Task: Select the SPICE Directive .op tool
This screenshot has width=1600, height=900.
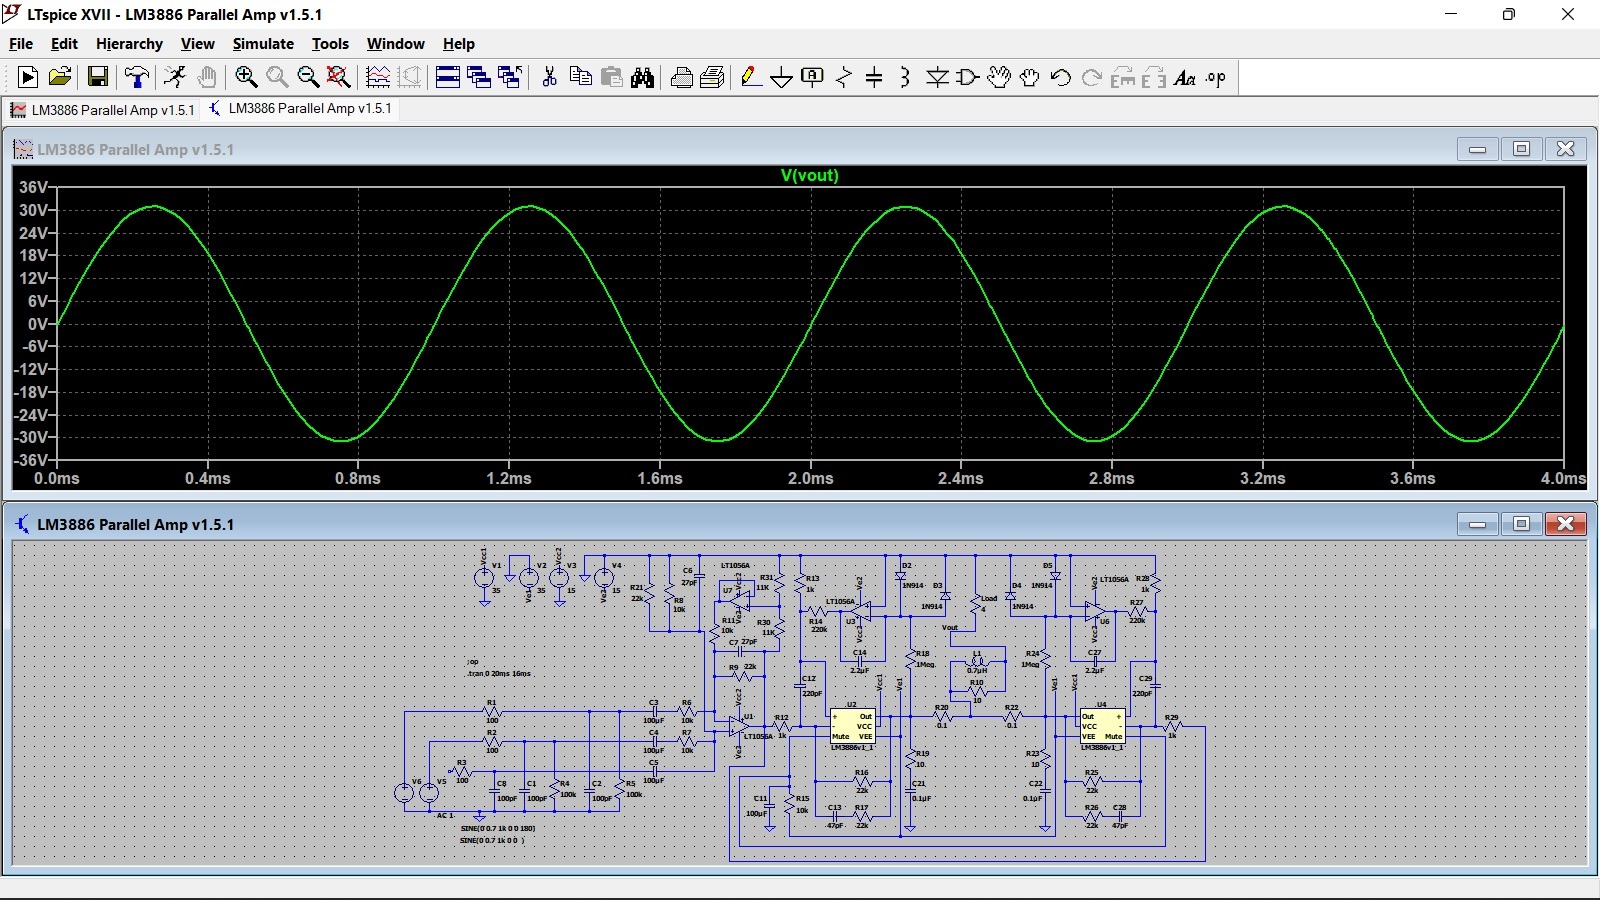Action: point(1216,77)
